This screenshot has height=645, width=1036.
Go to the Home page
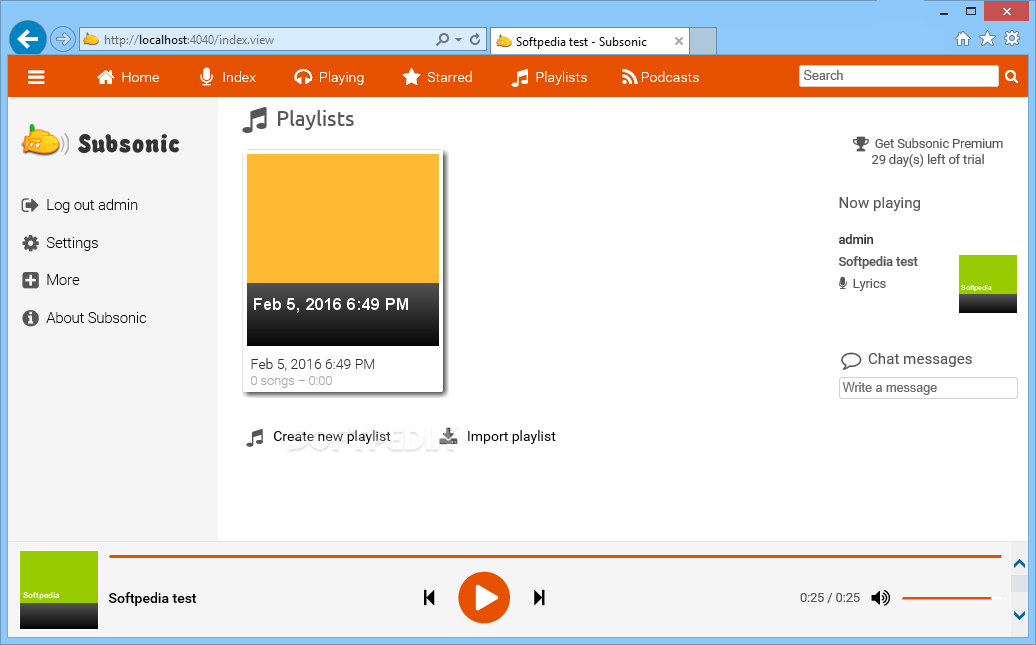coord(128,77)
